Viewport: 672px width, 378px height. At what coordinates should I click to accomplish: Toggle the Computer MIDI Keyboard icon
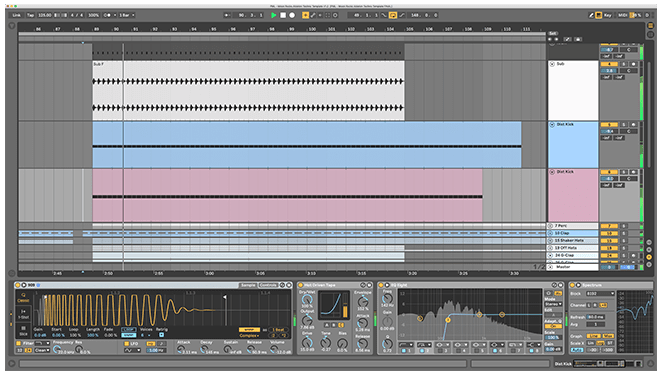[599, 15]
